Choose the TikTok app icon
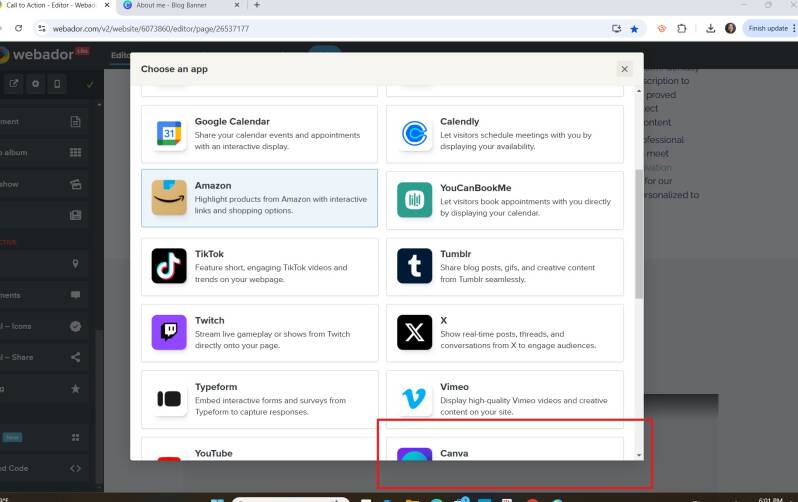798x502 pixels. click(169, 266)
